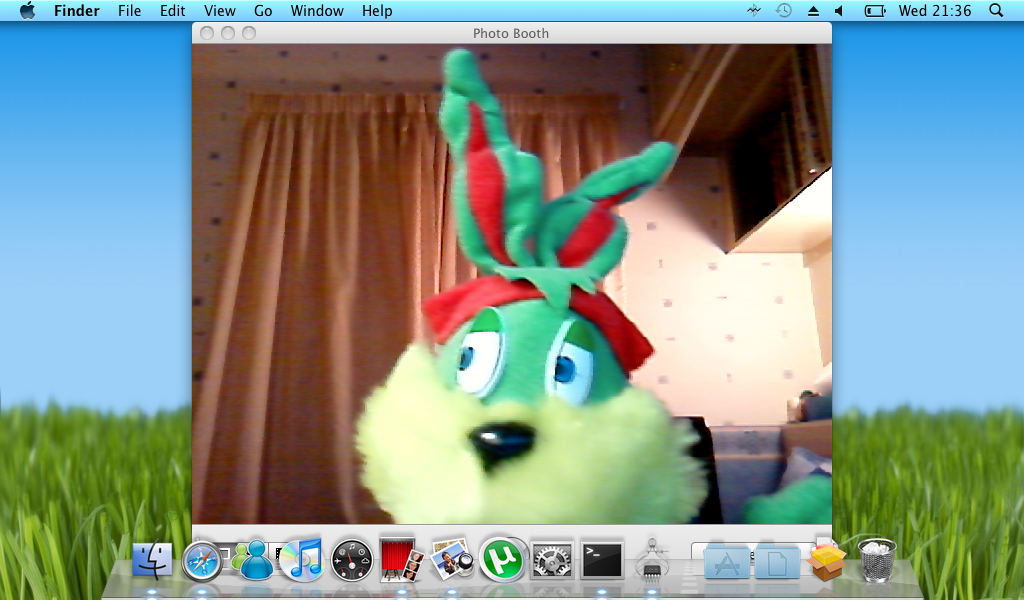Open MSN Messenger from the Dock

click(251, 560)
